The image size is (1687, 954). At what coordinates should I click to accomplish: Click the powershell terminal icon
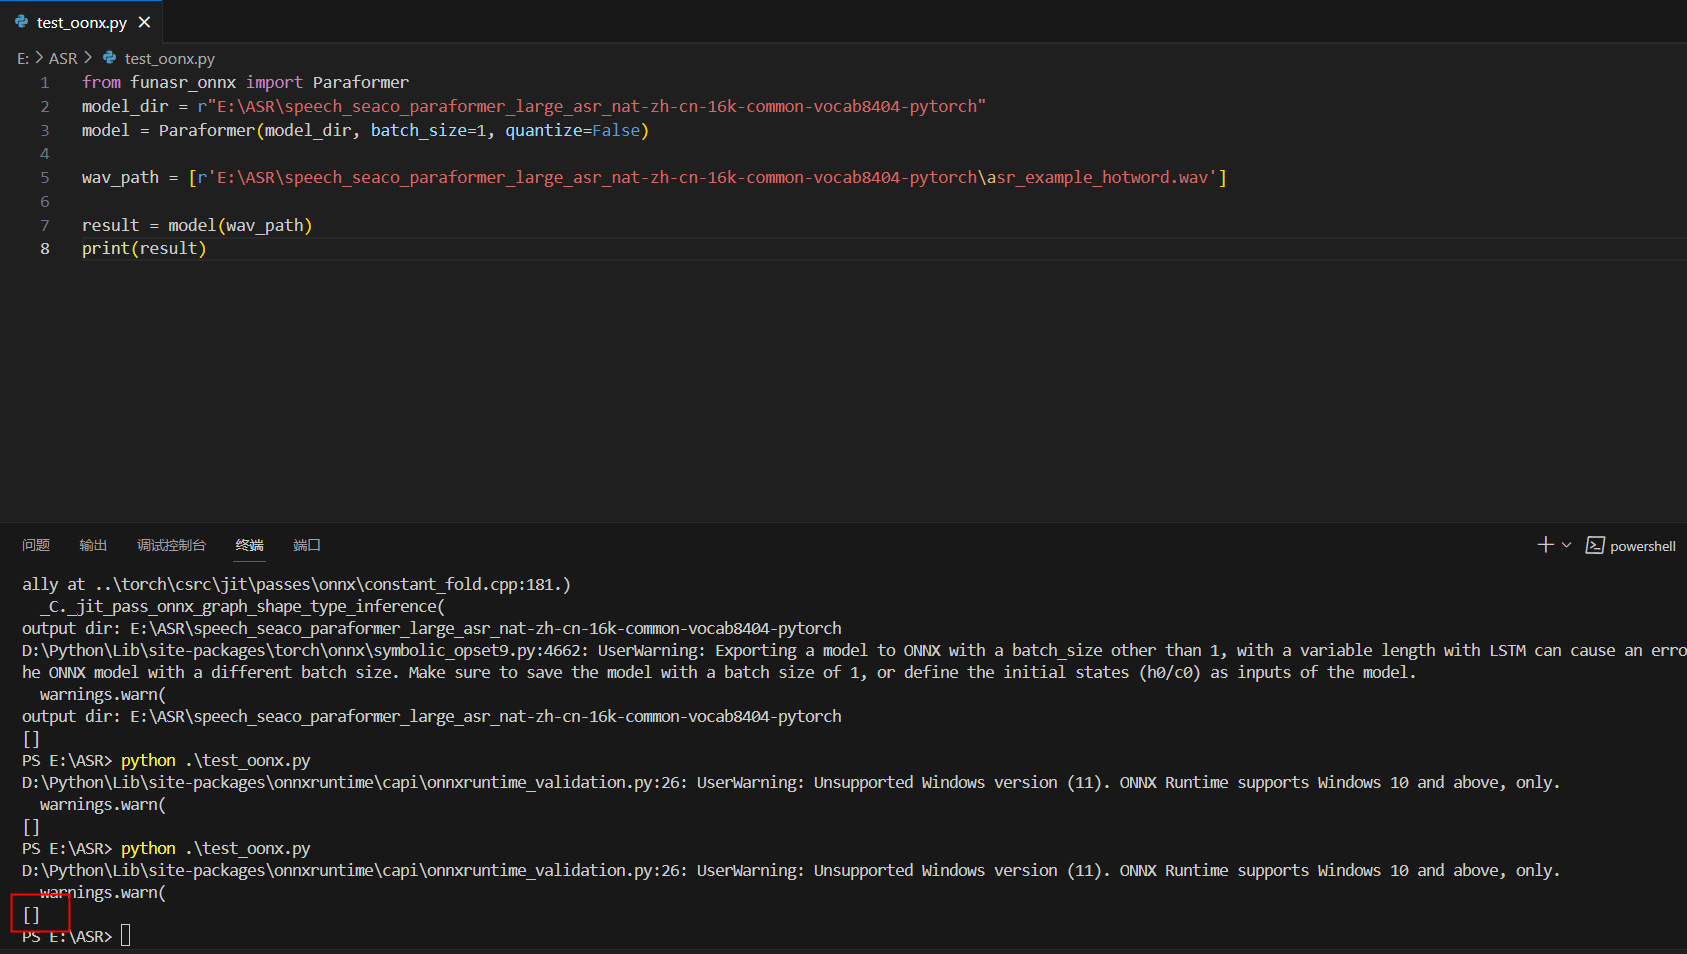click(1595, 545)
